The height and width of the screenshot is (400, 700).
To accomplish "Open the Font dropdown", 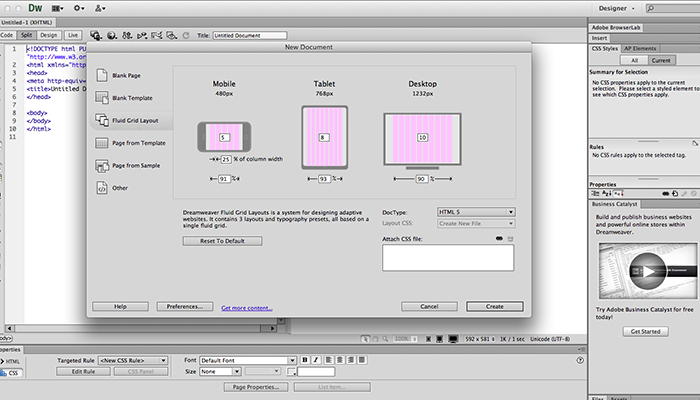I will pos(248,360).
